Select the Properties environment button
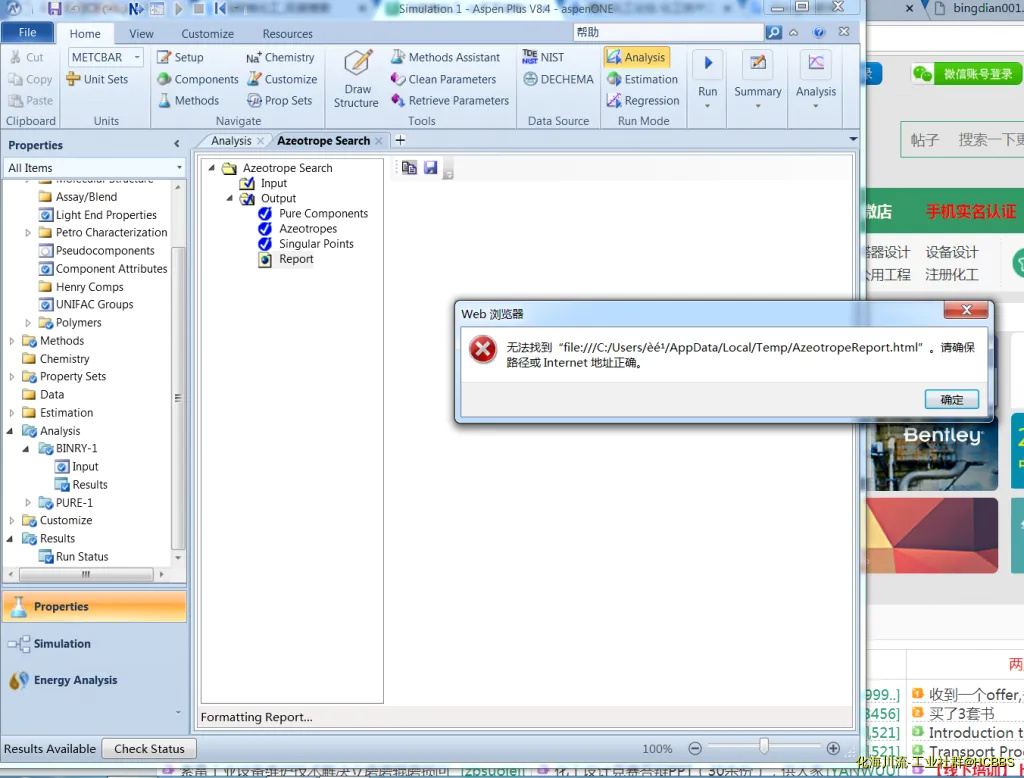 point(94,607)
